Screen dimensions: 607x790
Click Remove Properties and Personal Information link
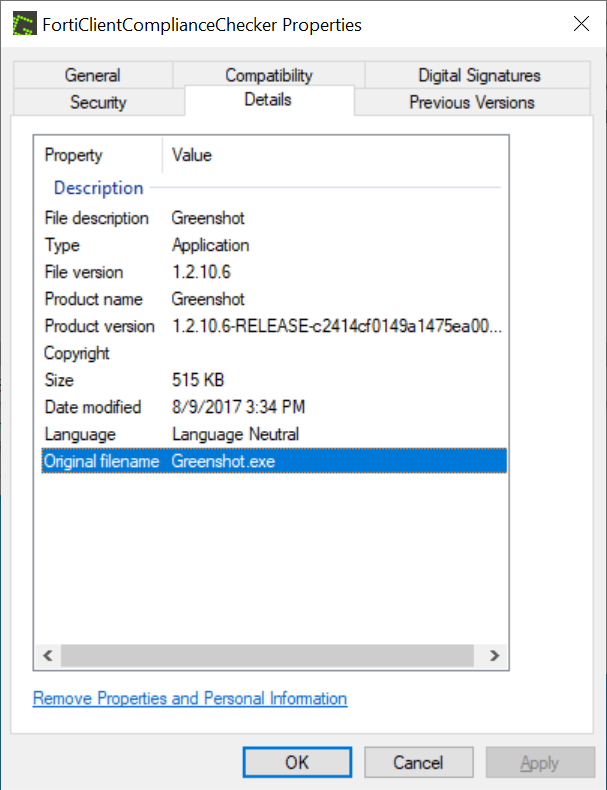[x=190, y=698]
